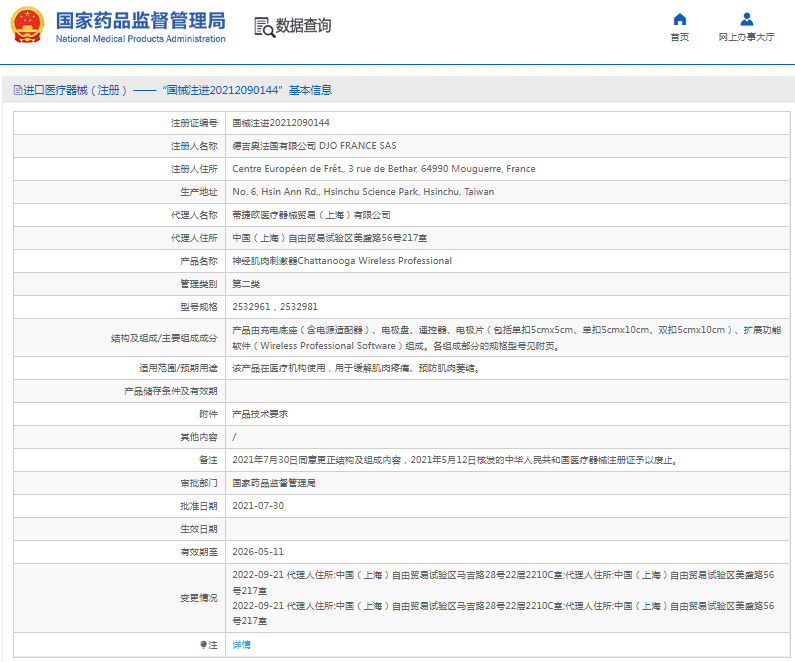Click the 网上办事大厅 text label
This screenshot has width=795, height=662.
coord(746,37)
